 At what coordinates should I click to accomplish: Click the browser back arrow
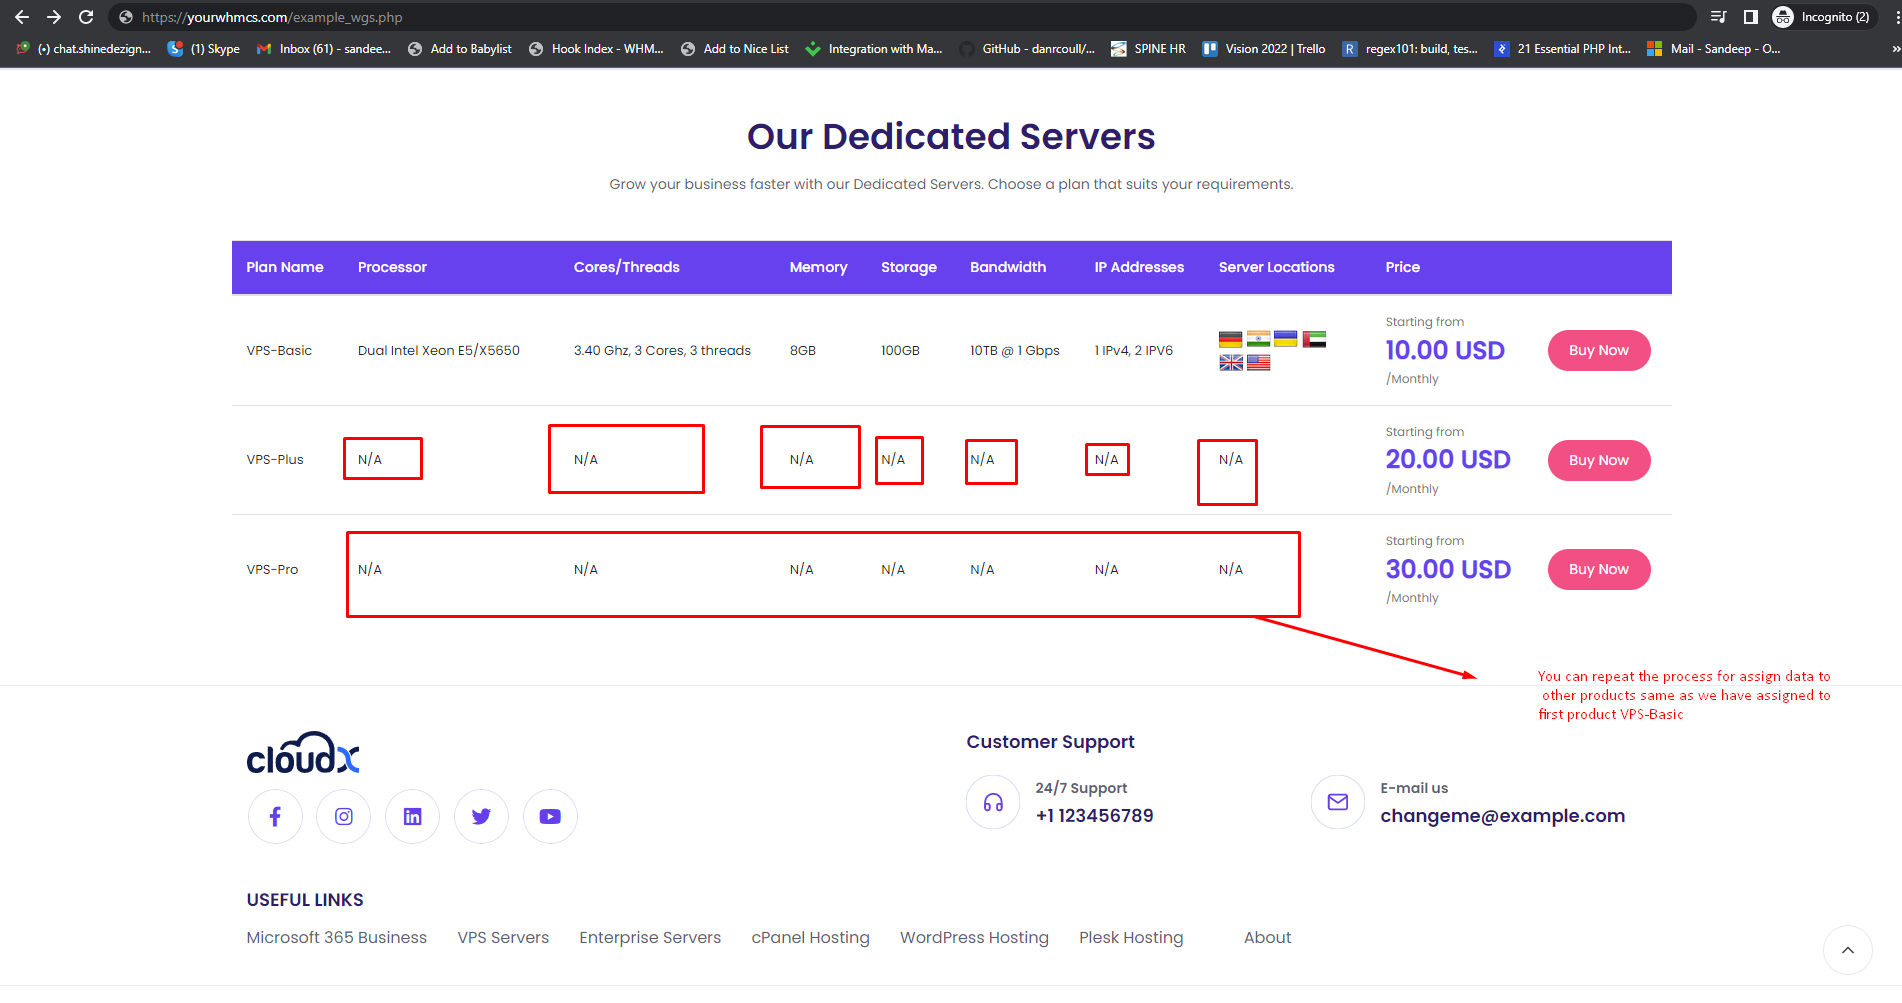click(x=22, y=17)
